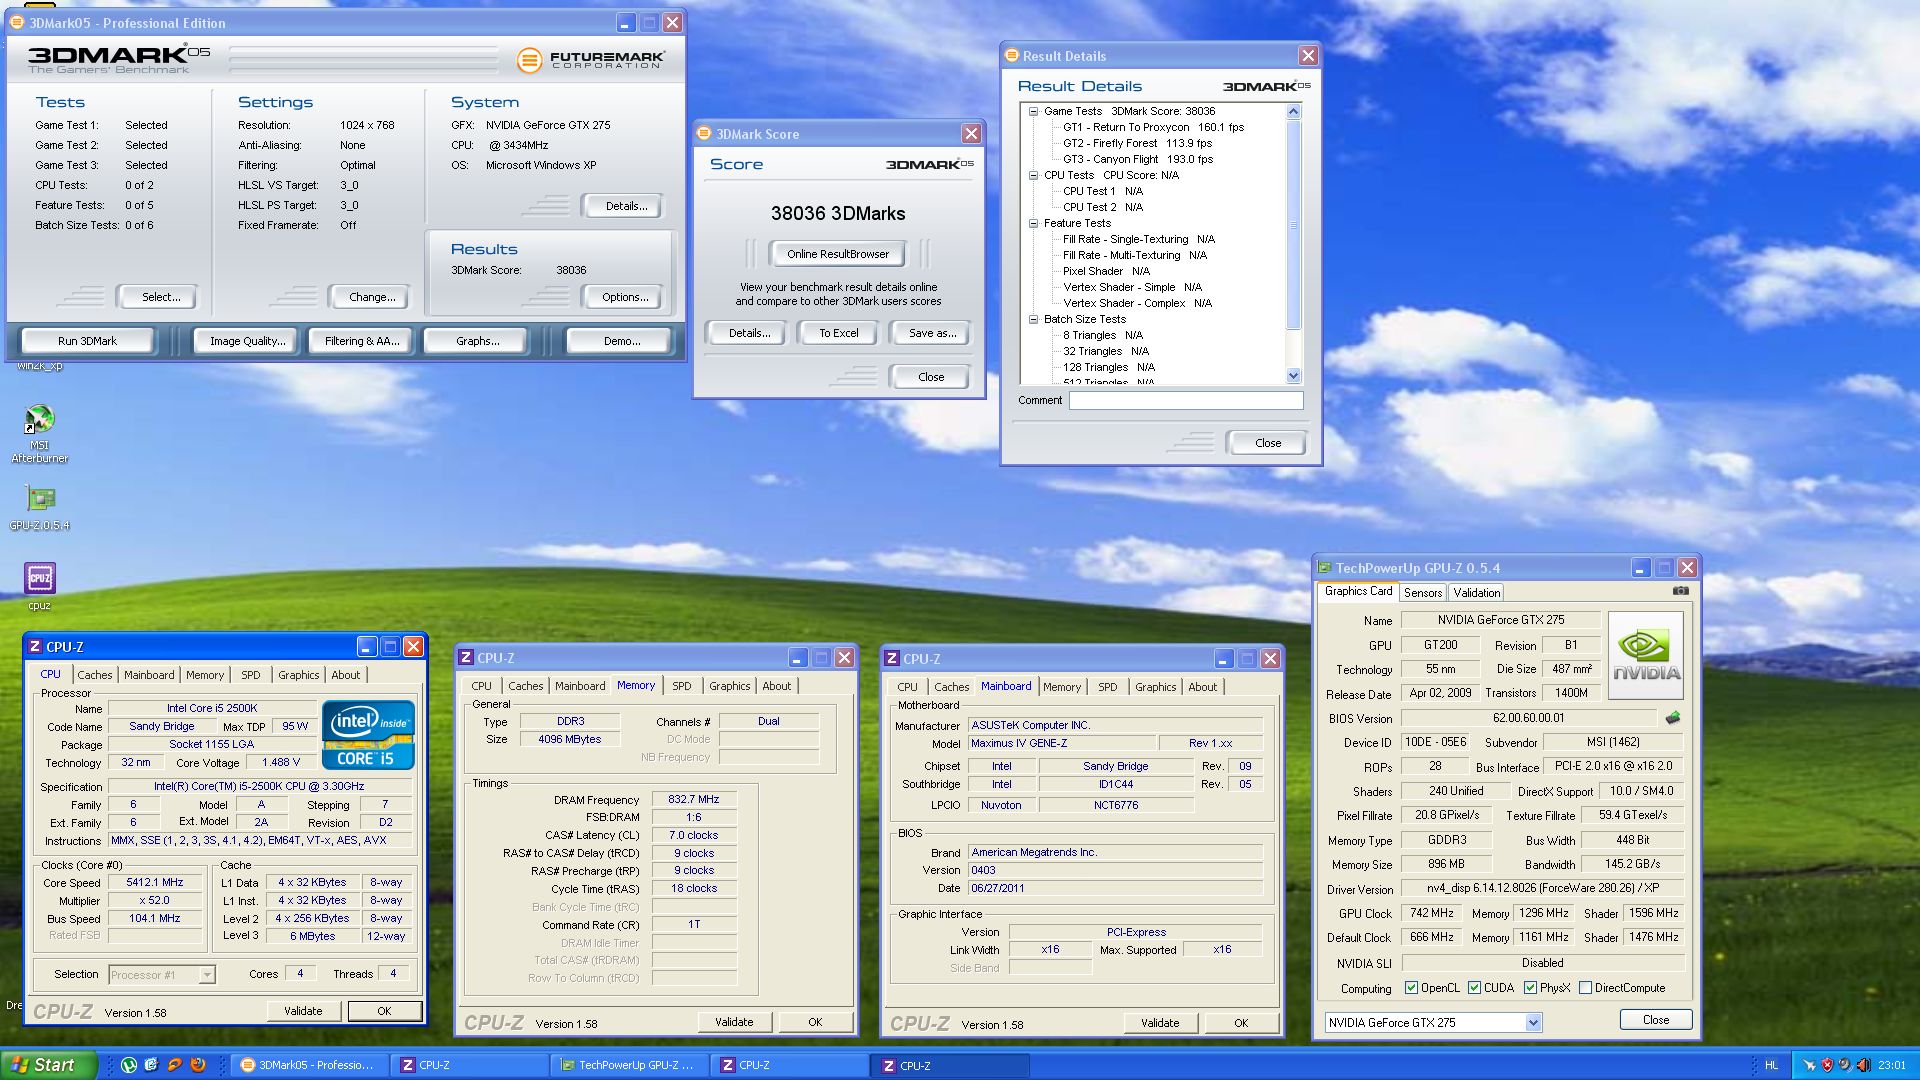Click the Comment input field

point(1185,400)
